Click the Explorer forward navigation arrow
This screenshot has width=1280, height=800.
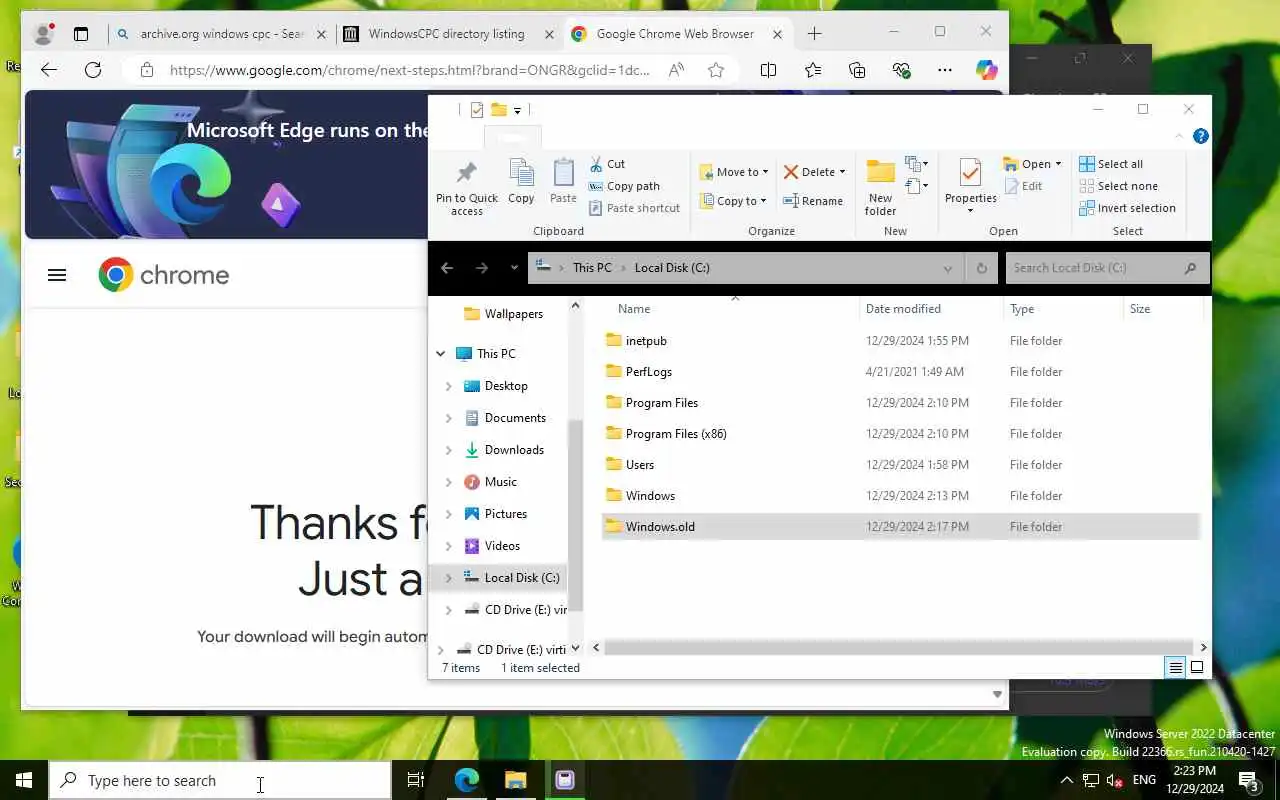tap(482, 268)
